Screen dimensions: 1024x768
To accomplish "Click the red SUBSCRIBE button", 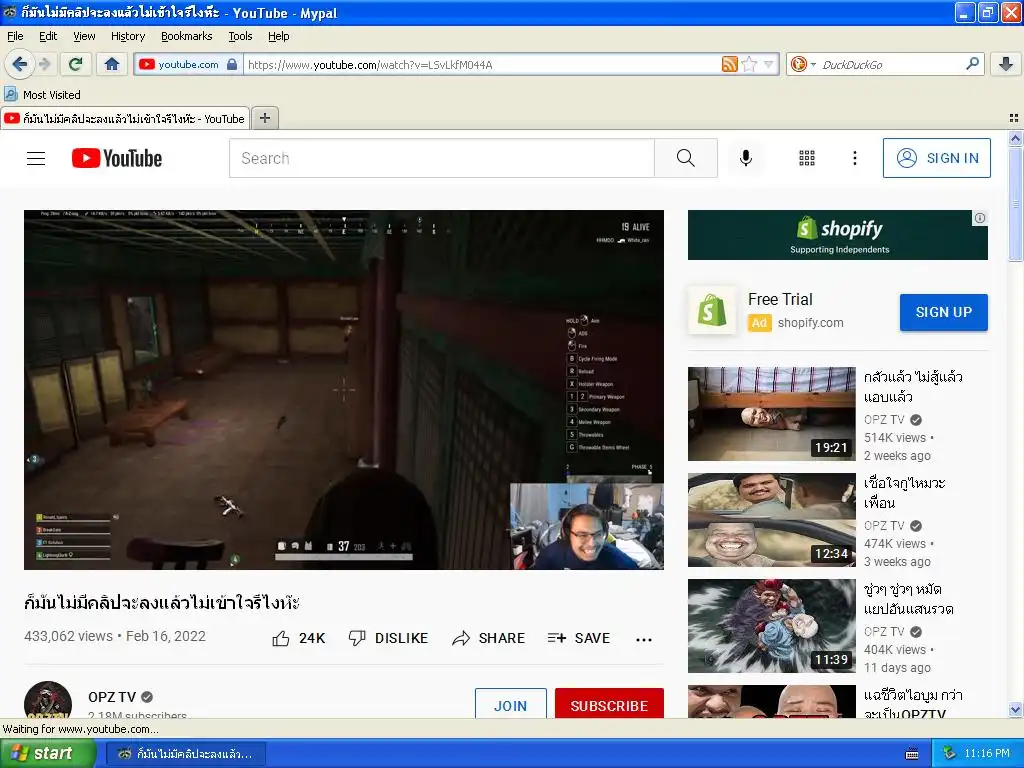I will tap(609, 704).
